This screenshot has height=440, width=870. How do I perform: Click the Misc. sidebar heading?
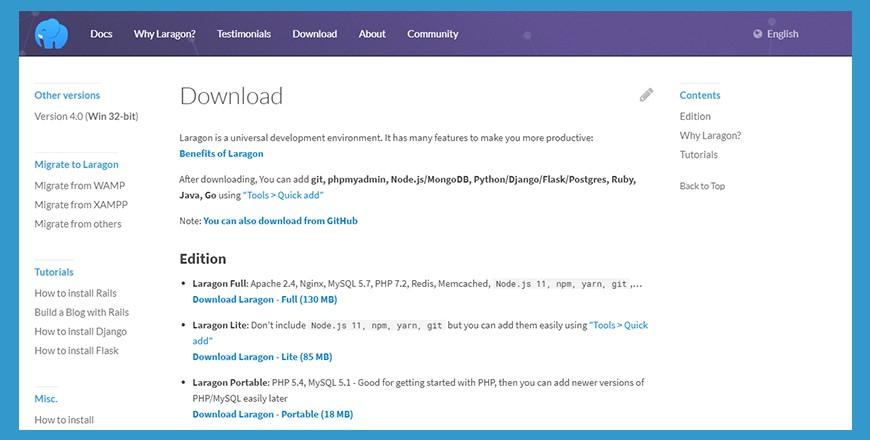coord(46,399)
